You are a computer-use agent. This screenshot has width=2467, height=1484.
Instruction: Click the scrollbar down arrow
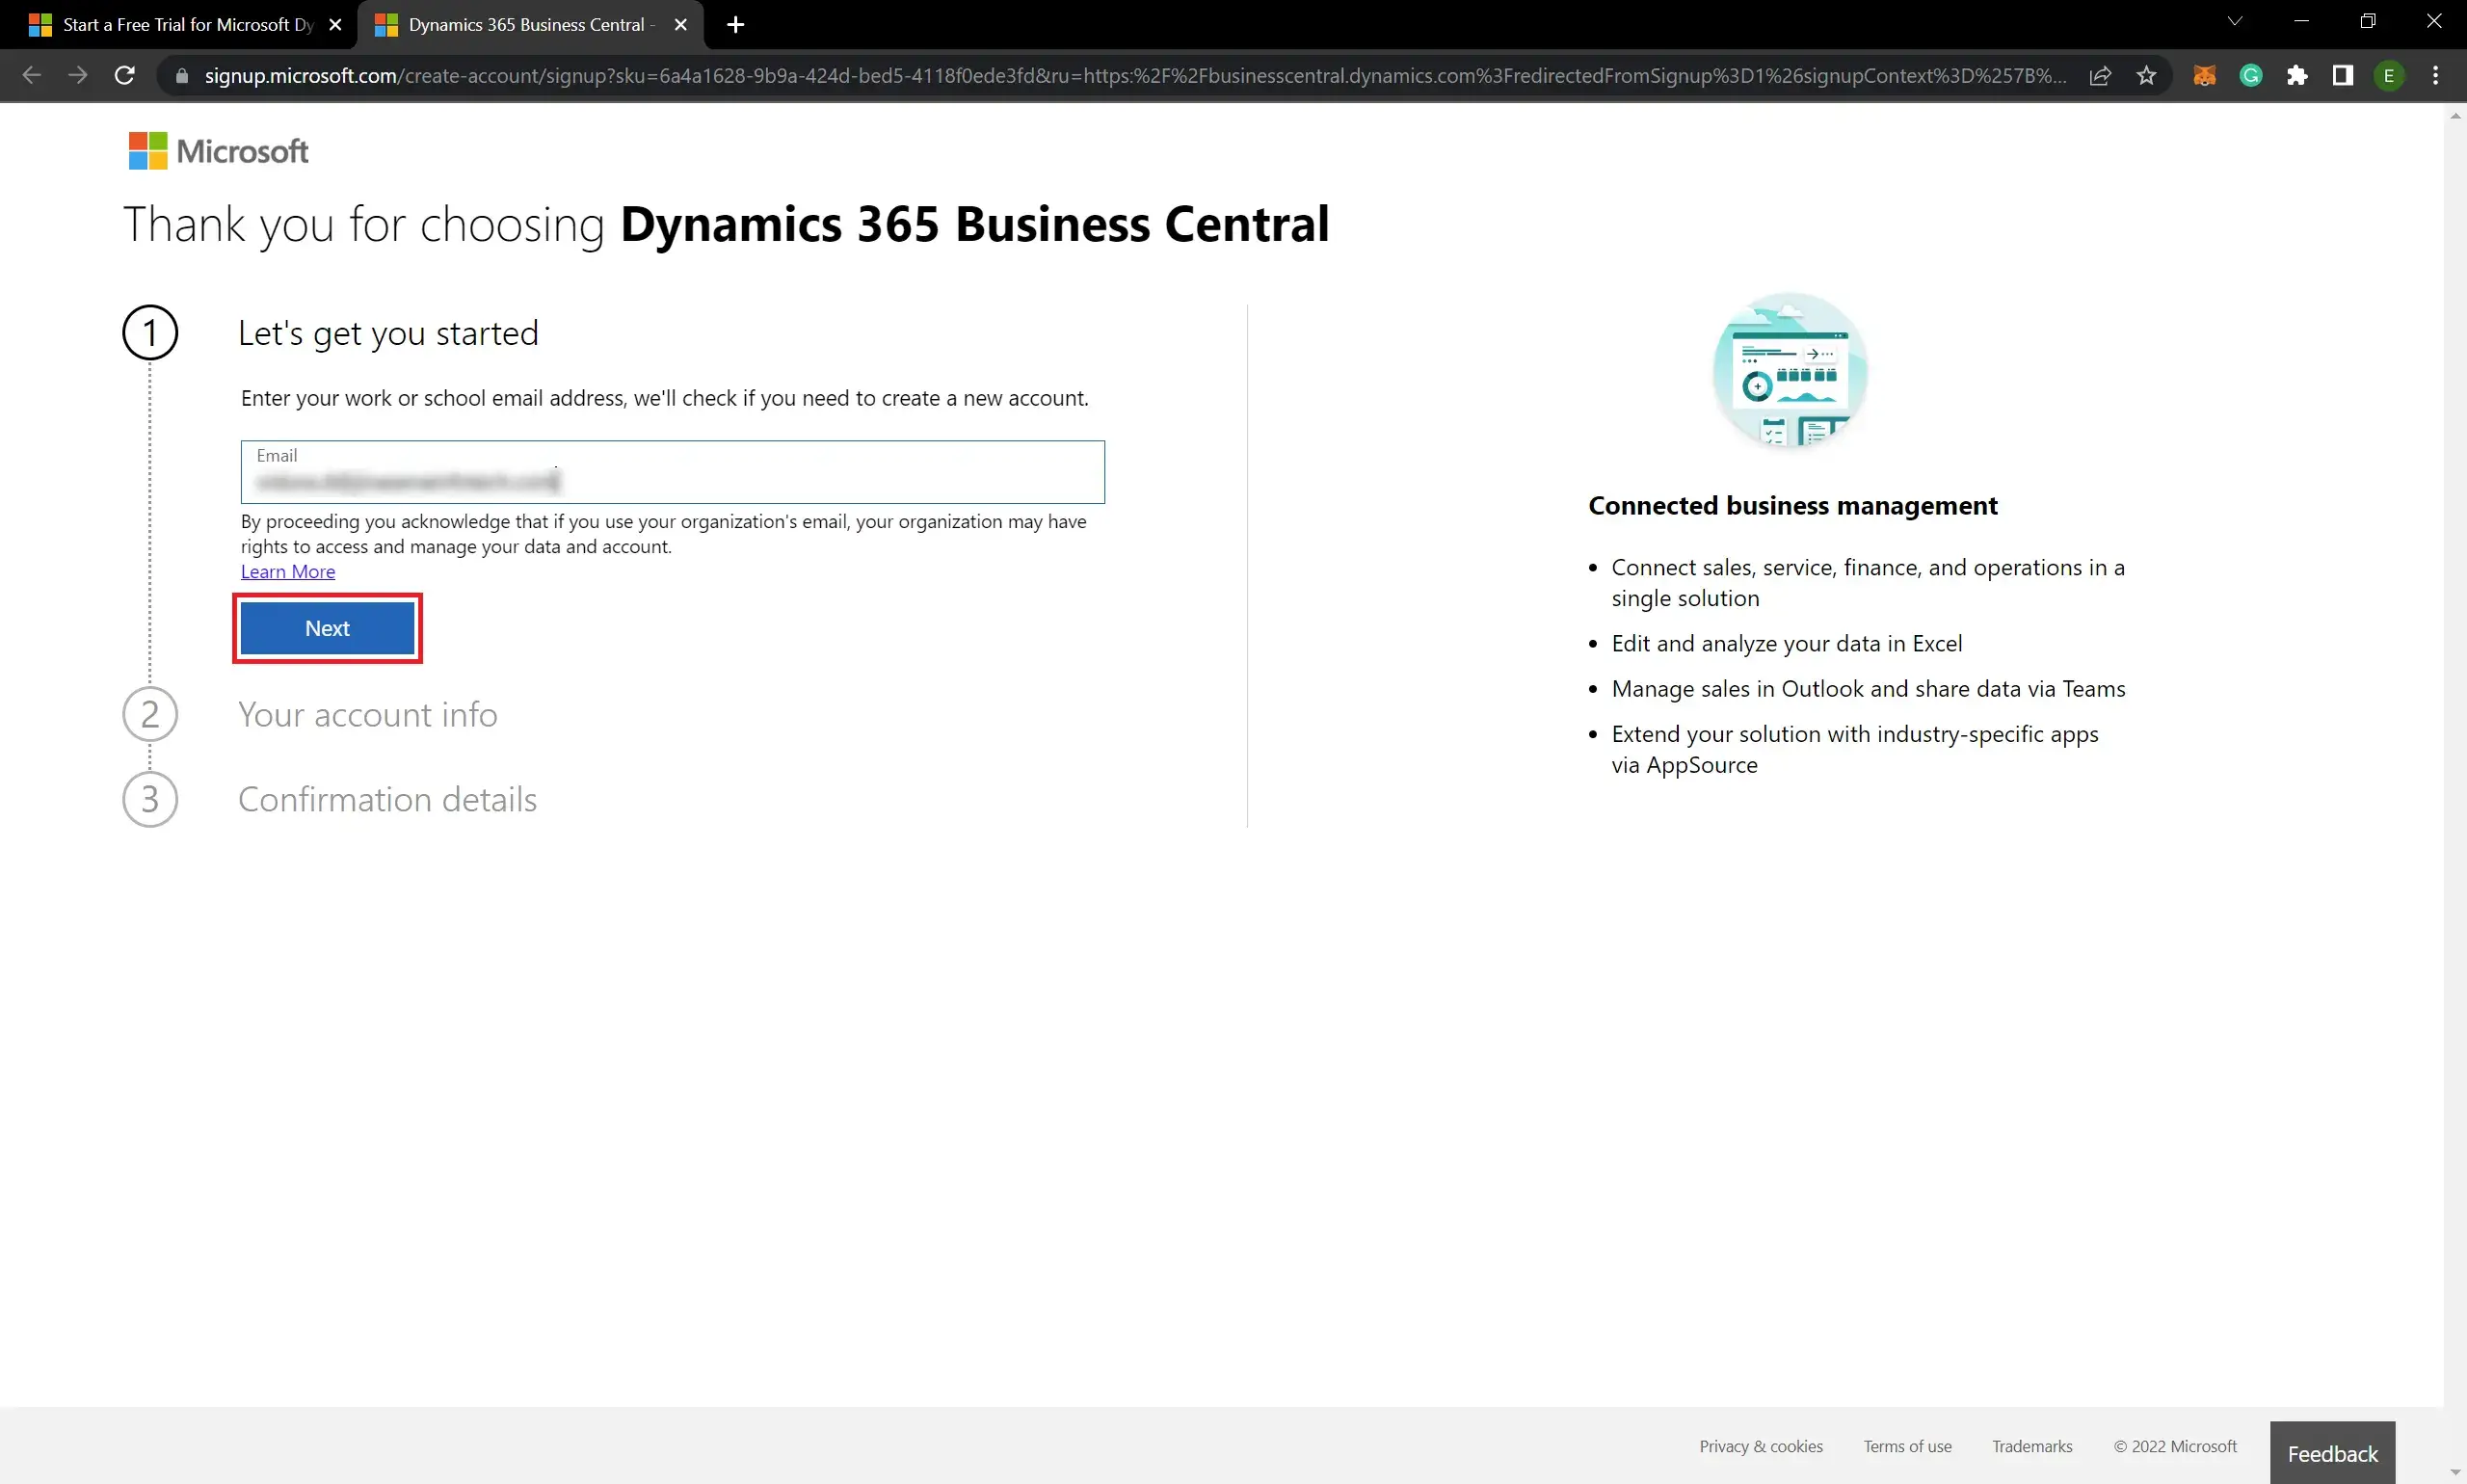click(2455, 1473)
